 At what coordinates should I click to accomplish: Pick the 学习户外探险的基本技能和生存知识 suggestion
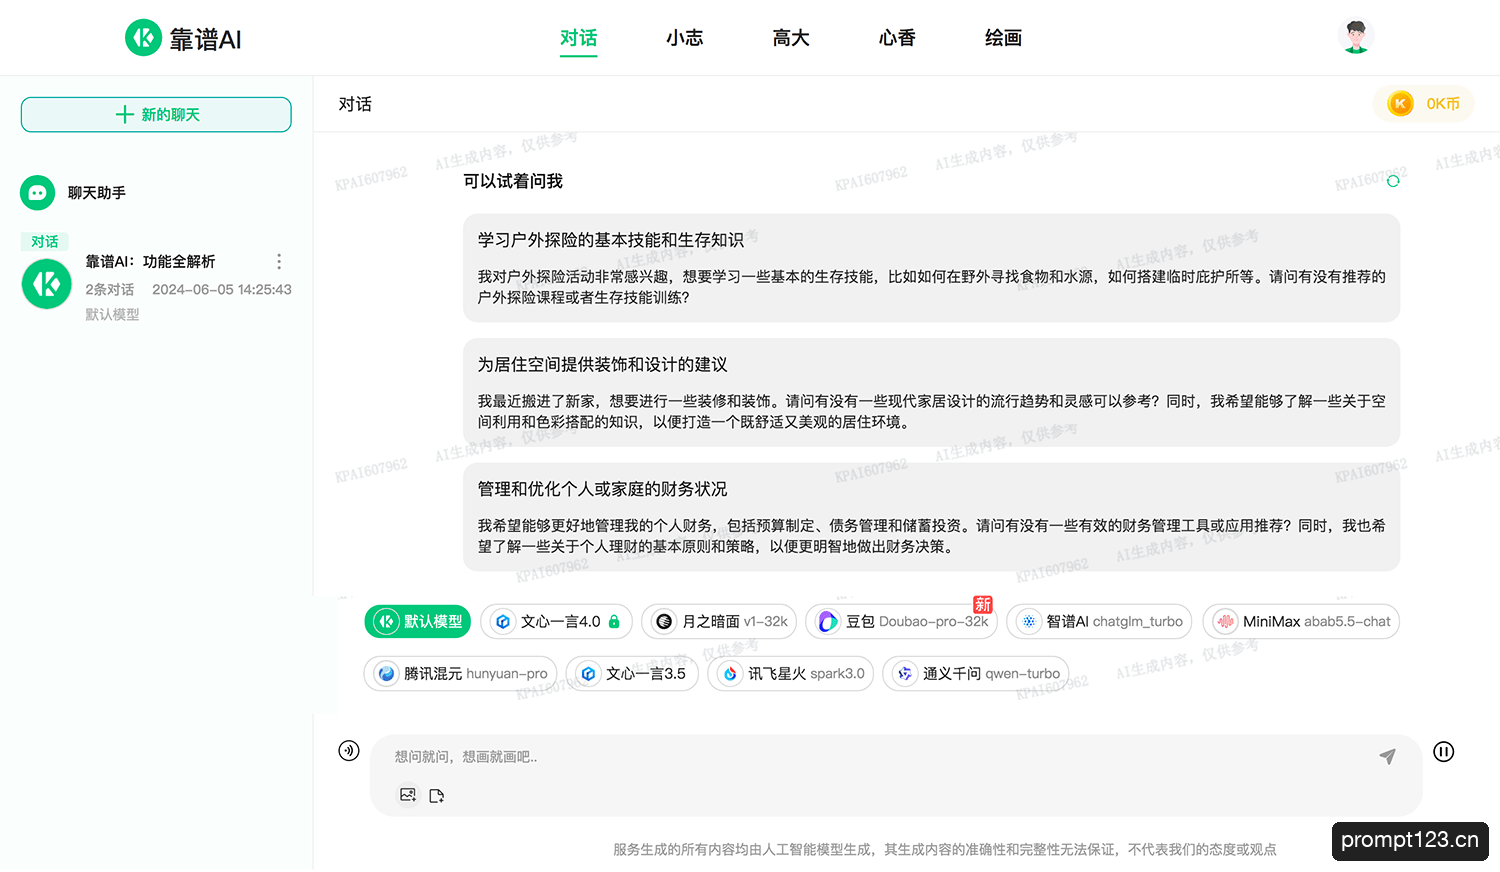[931, 268]
